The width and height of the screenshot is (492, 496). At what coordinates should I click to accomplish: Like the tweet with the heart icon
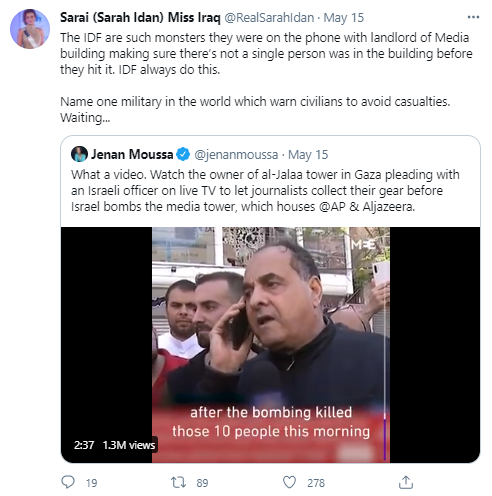(289, 482)
